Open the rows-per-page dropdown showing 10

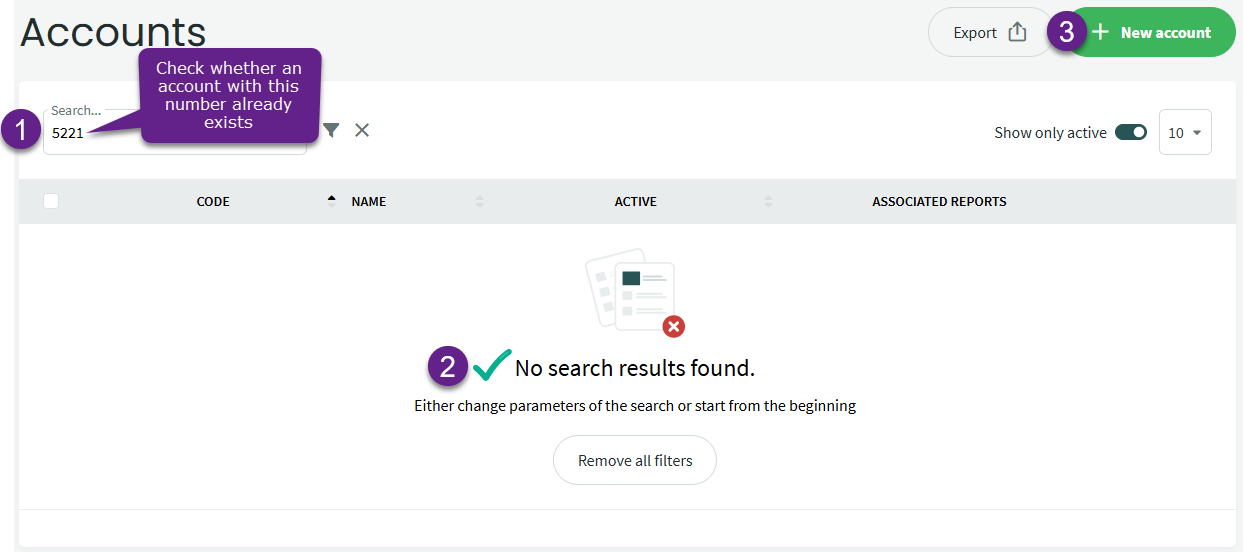point(1185,132)
